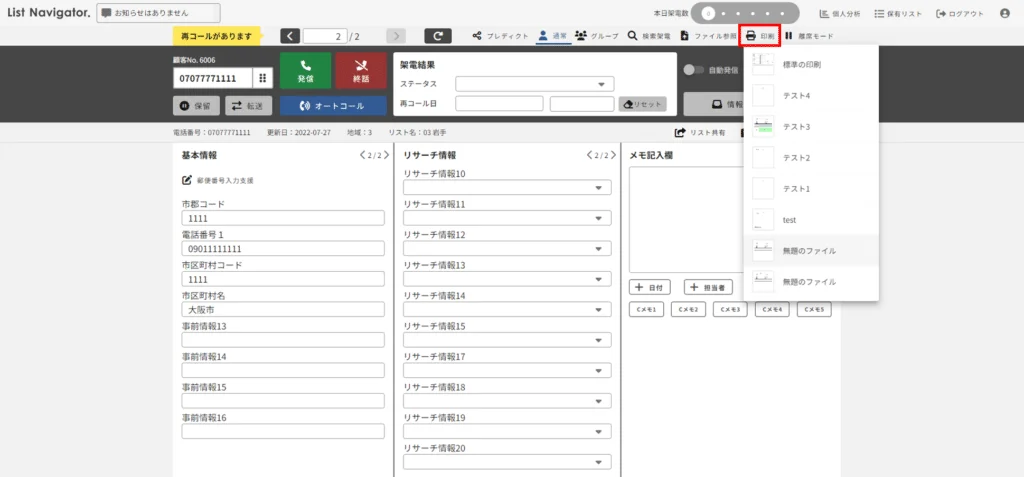Open the dial pad grid icon
Screen dimensions: 1024x477
point(262,78)
